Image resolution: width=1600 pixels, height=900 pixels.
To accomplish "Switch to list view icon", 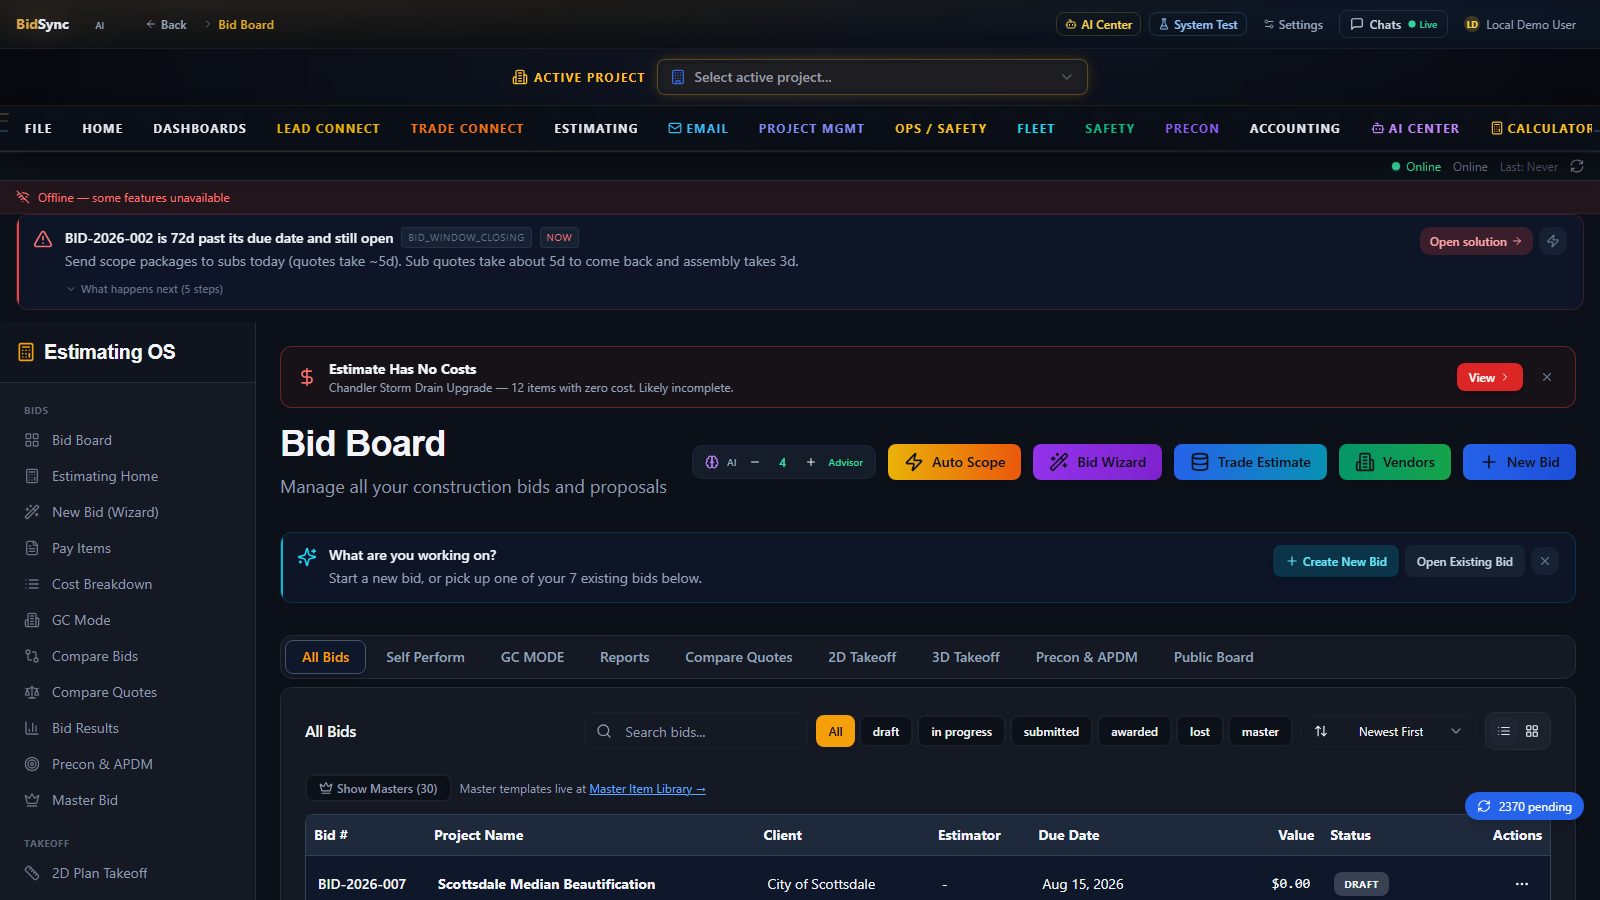I will point(1504,731).
